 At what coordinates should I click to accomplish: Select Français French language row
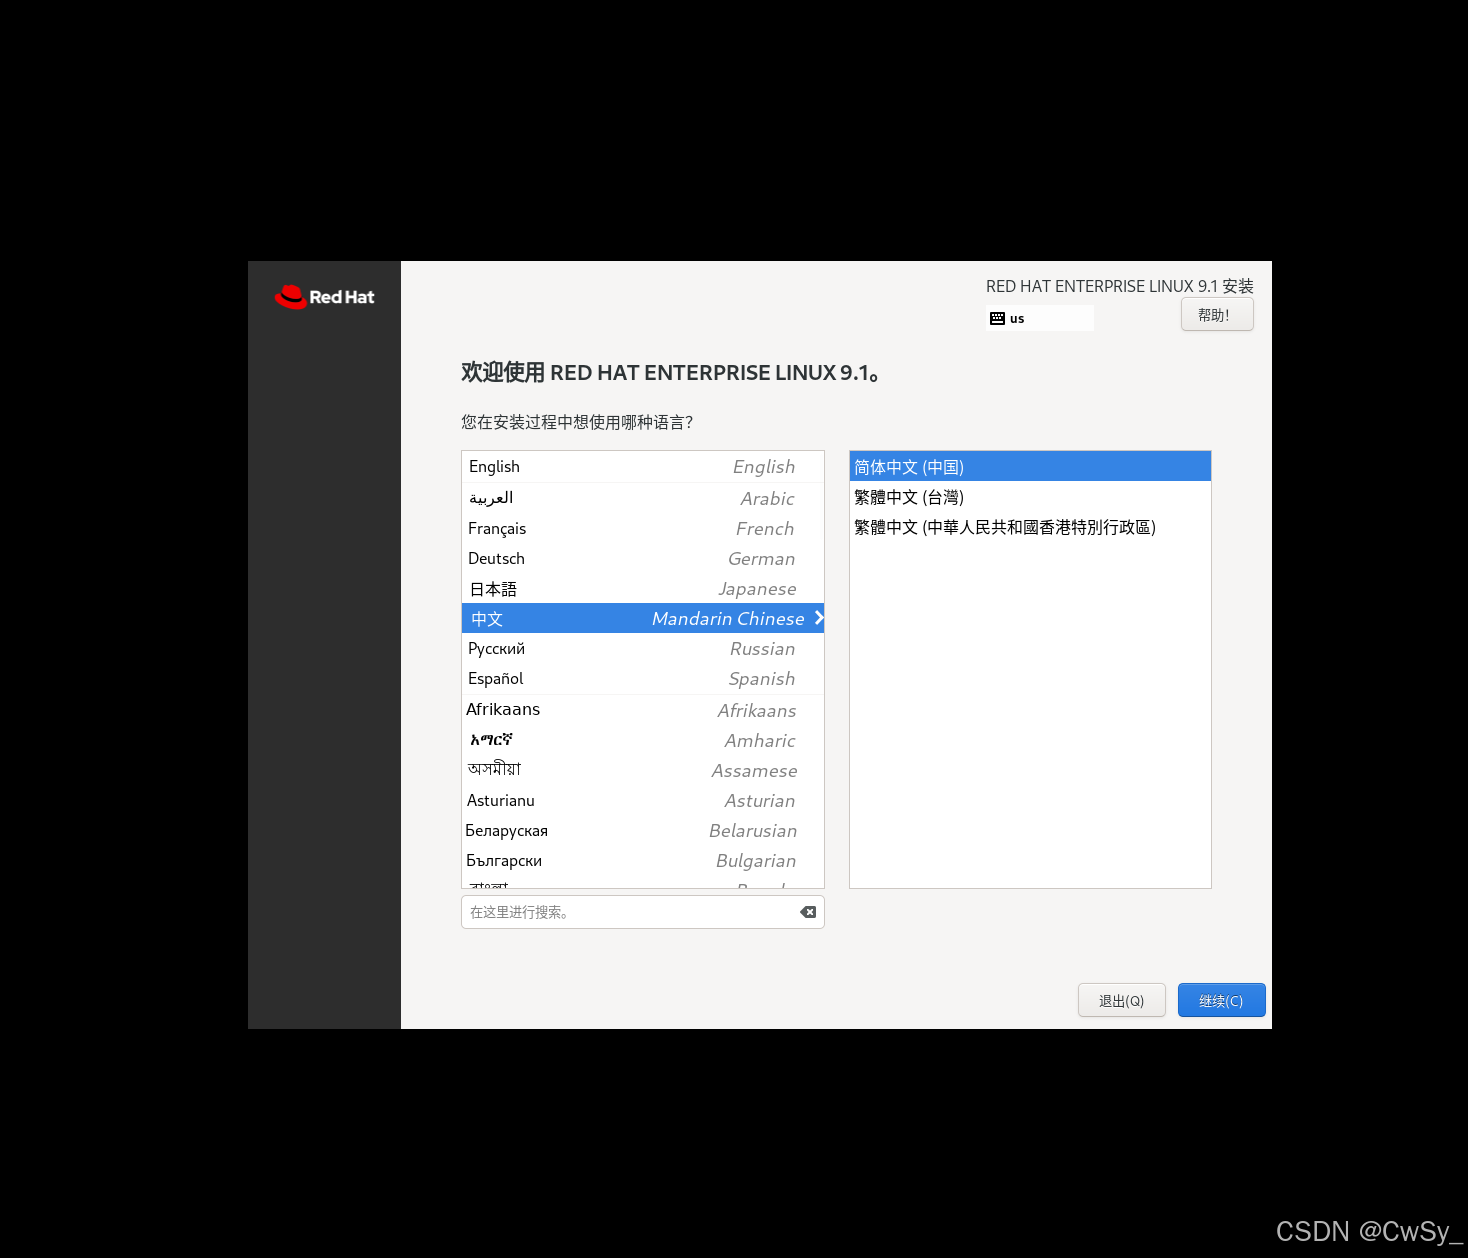click(642, 528)
